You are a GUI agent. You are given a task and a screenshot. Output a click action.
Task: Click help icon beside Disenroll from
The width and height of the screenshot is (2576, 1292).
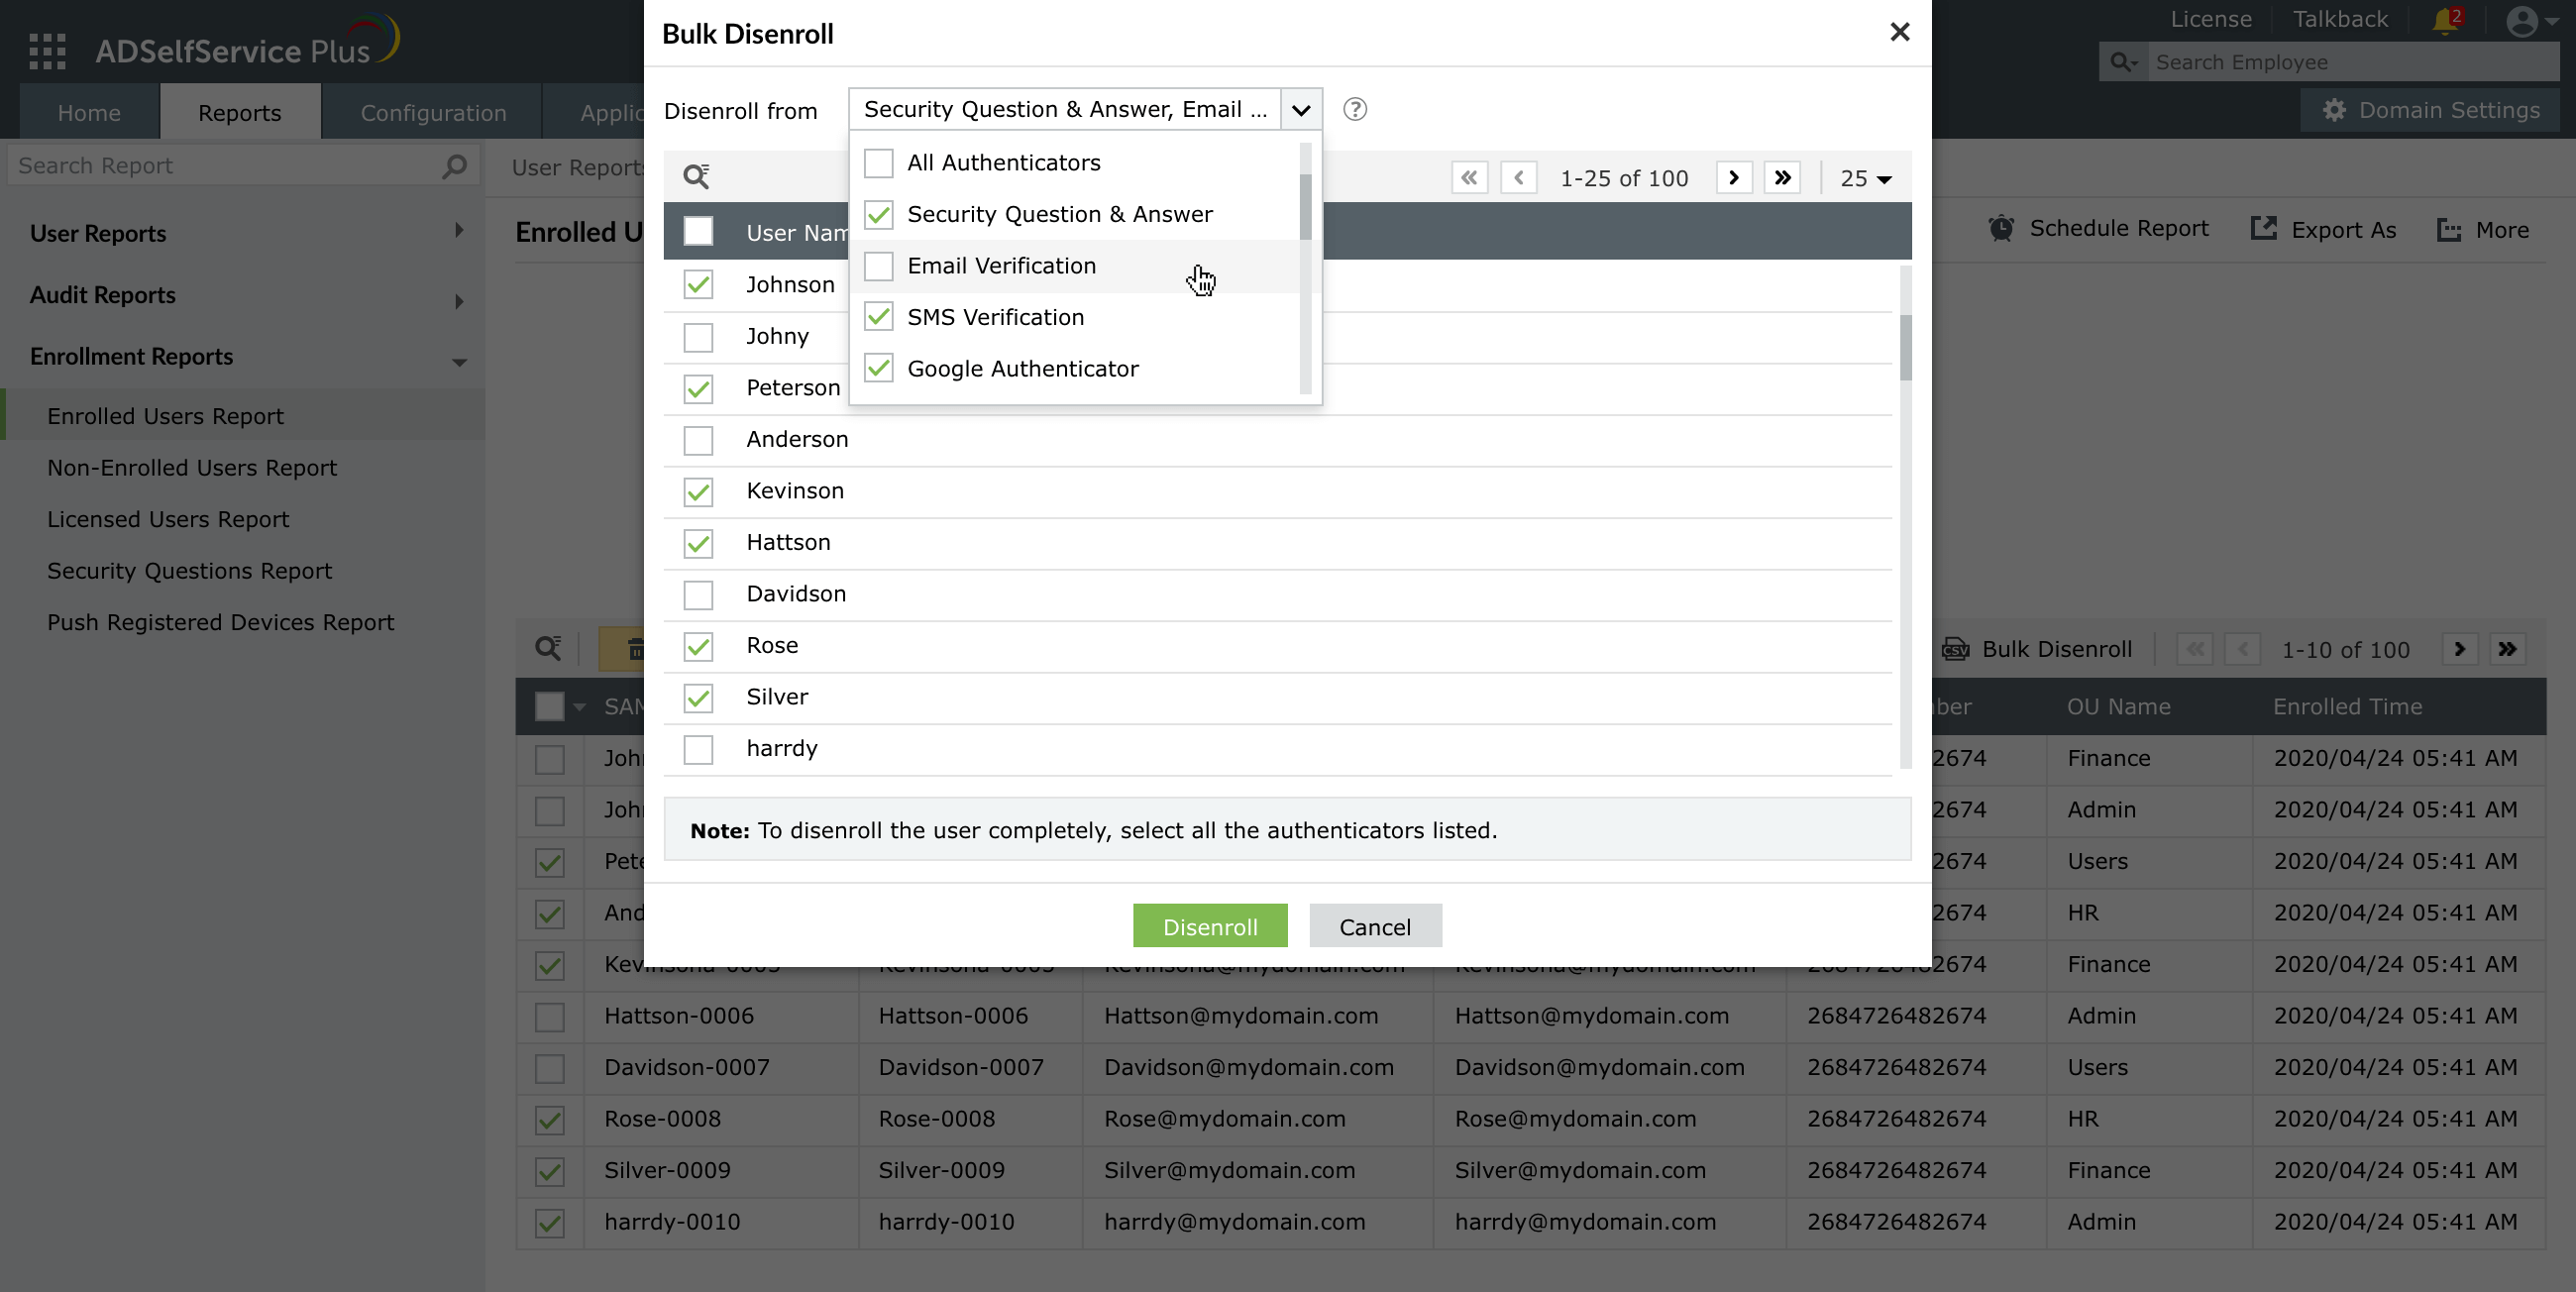click(1354, 109)
